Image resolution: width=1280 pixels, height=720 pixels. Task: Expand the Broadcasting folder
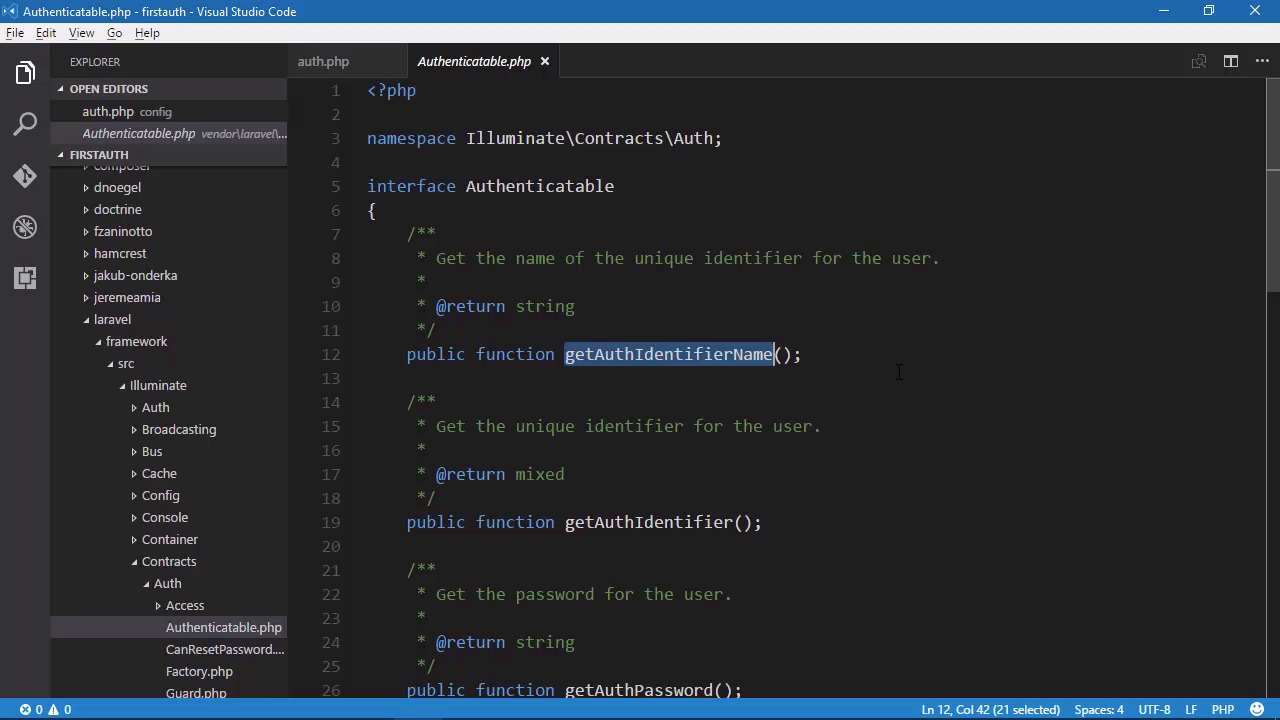(178, 429)
